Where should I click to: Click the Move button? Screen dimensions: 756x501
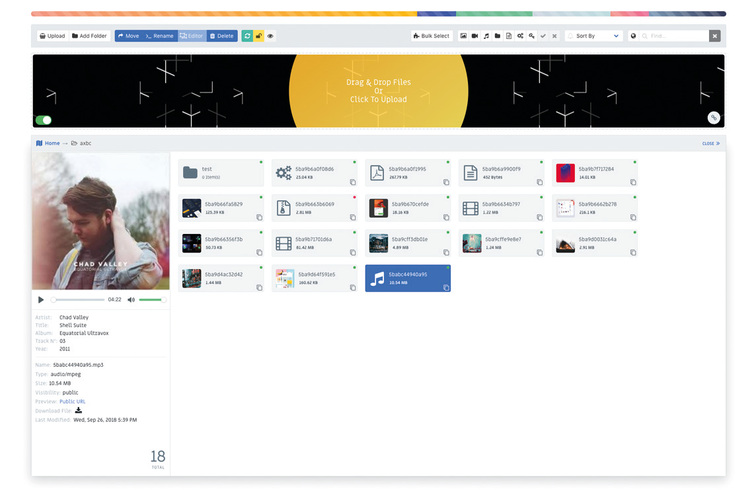tap(128, 36)
